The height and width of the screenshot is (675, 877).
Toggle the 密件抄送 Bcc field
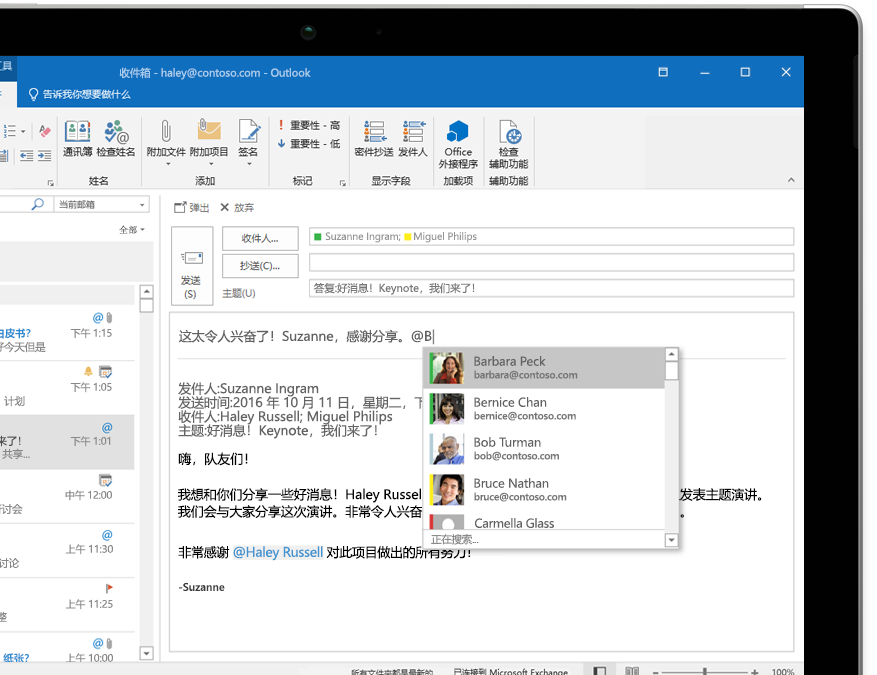point(374,139)
